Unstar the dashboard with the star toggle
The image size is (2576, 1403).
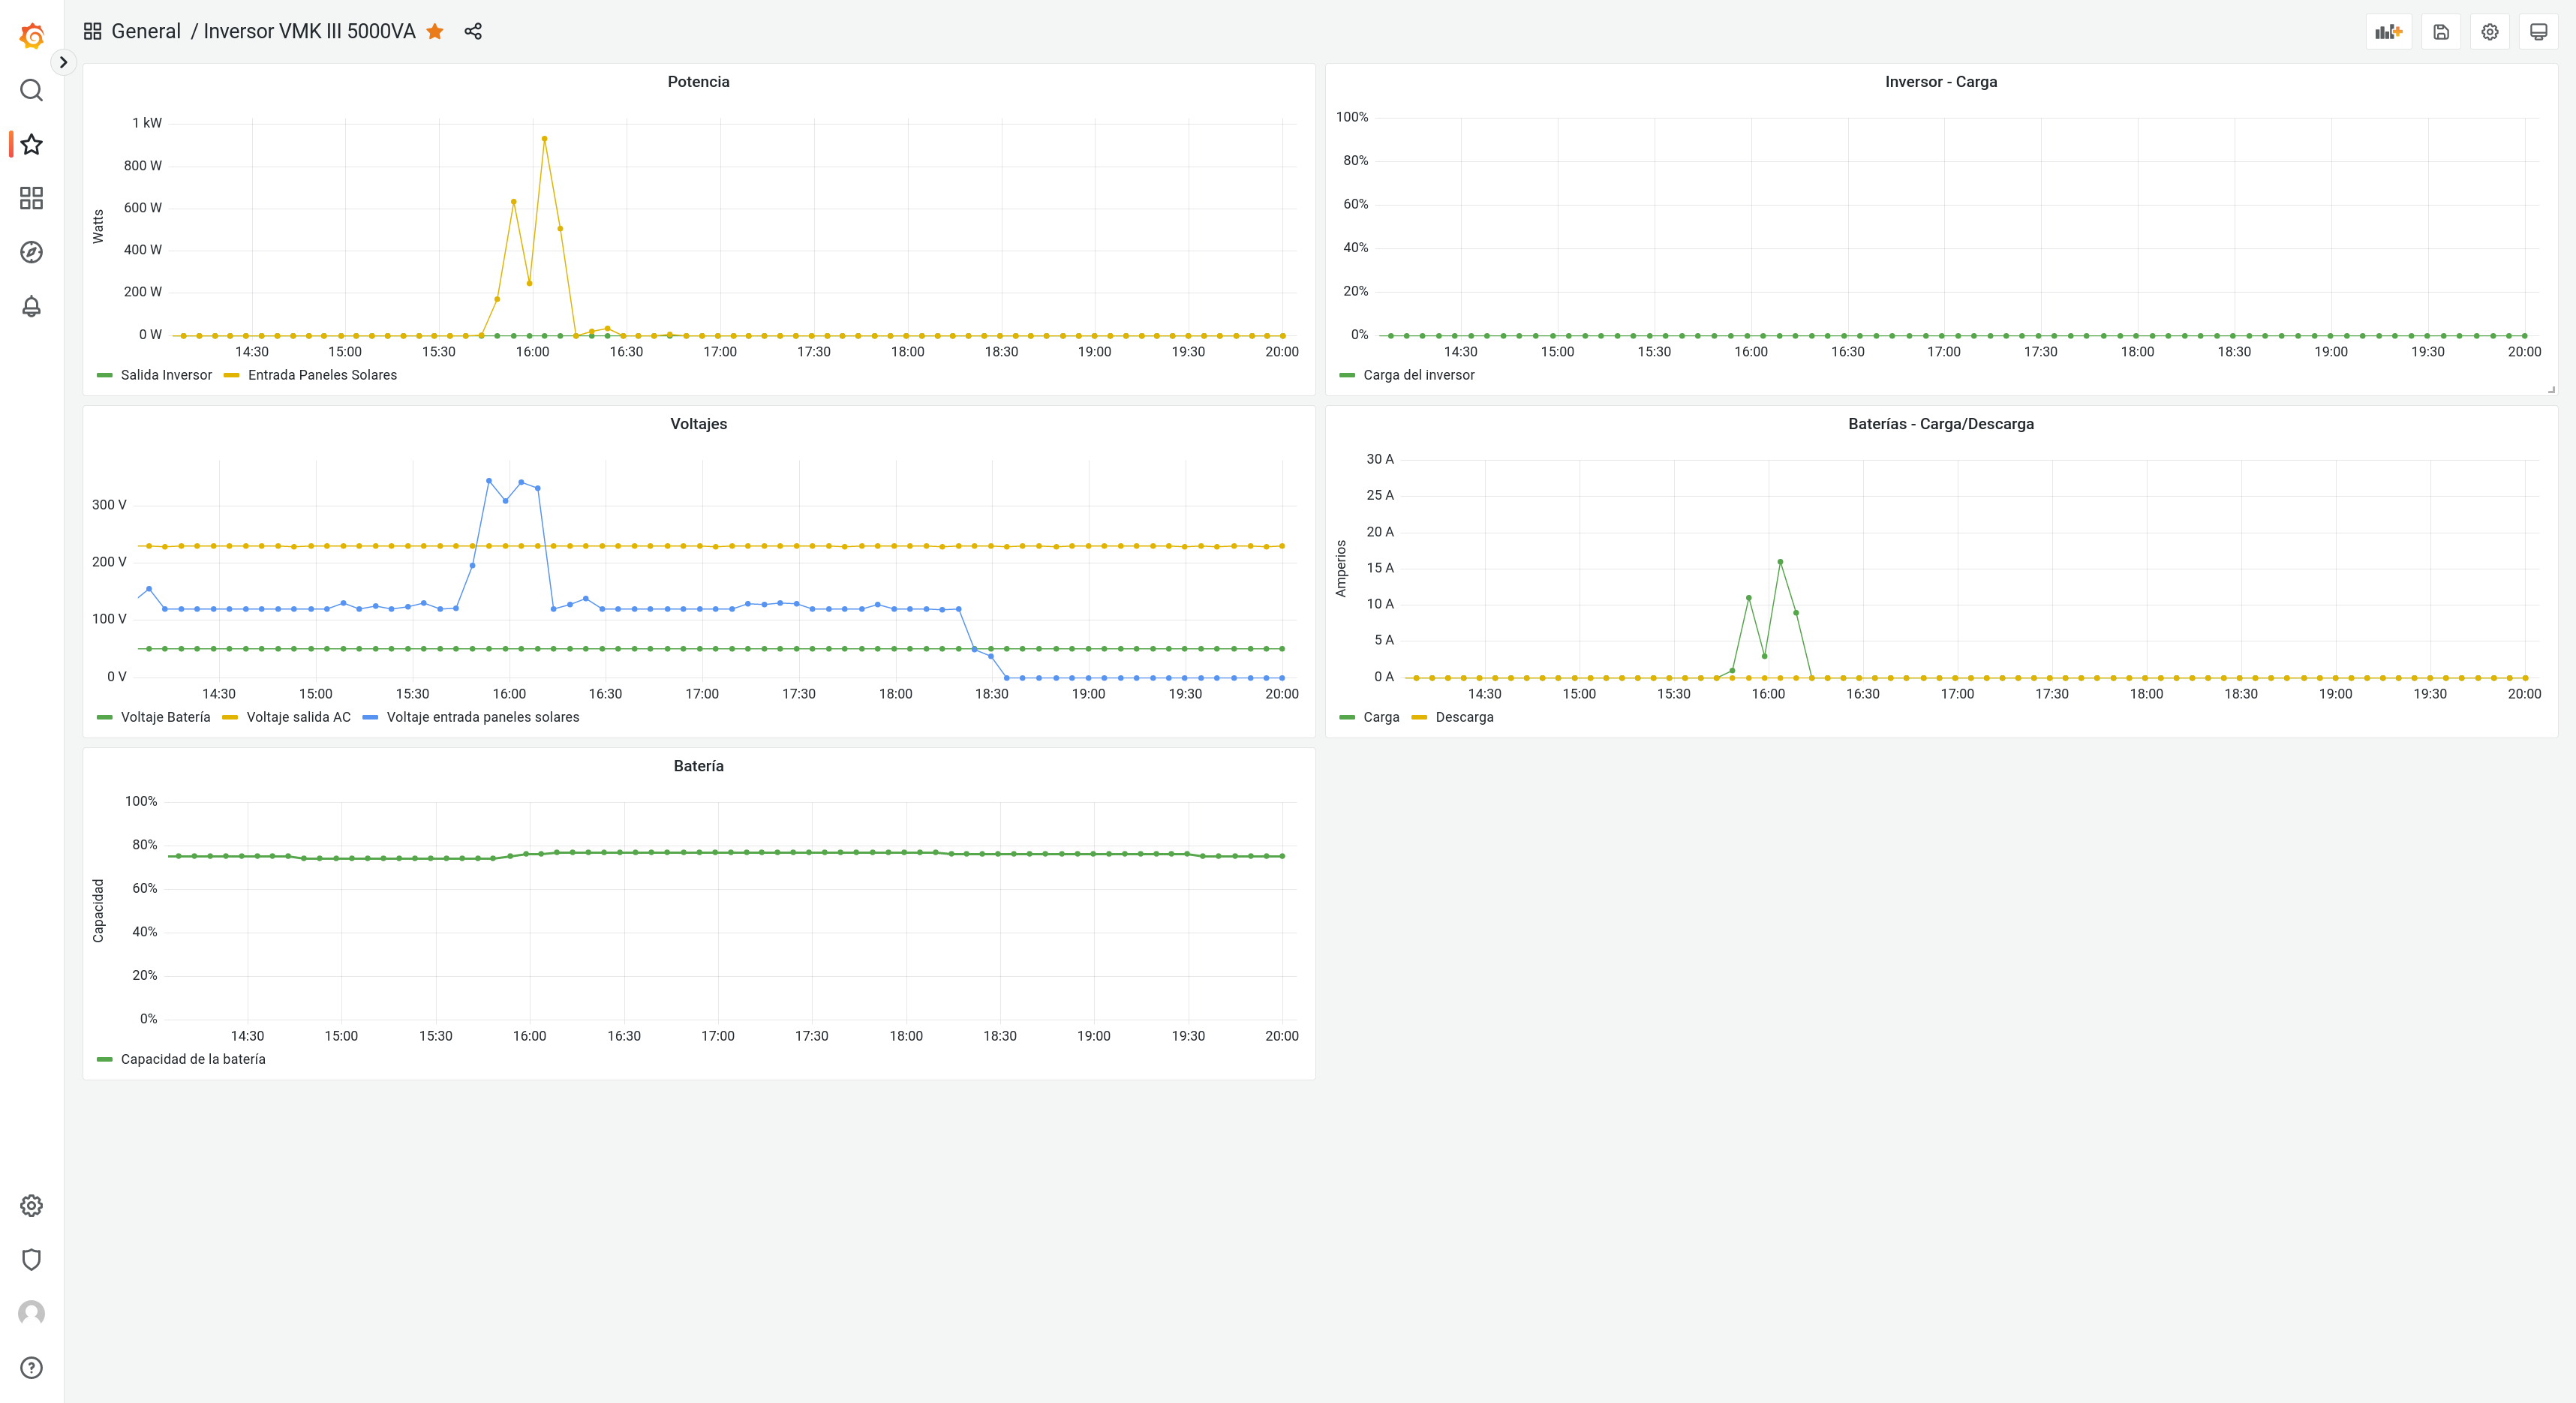point(435,32)
